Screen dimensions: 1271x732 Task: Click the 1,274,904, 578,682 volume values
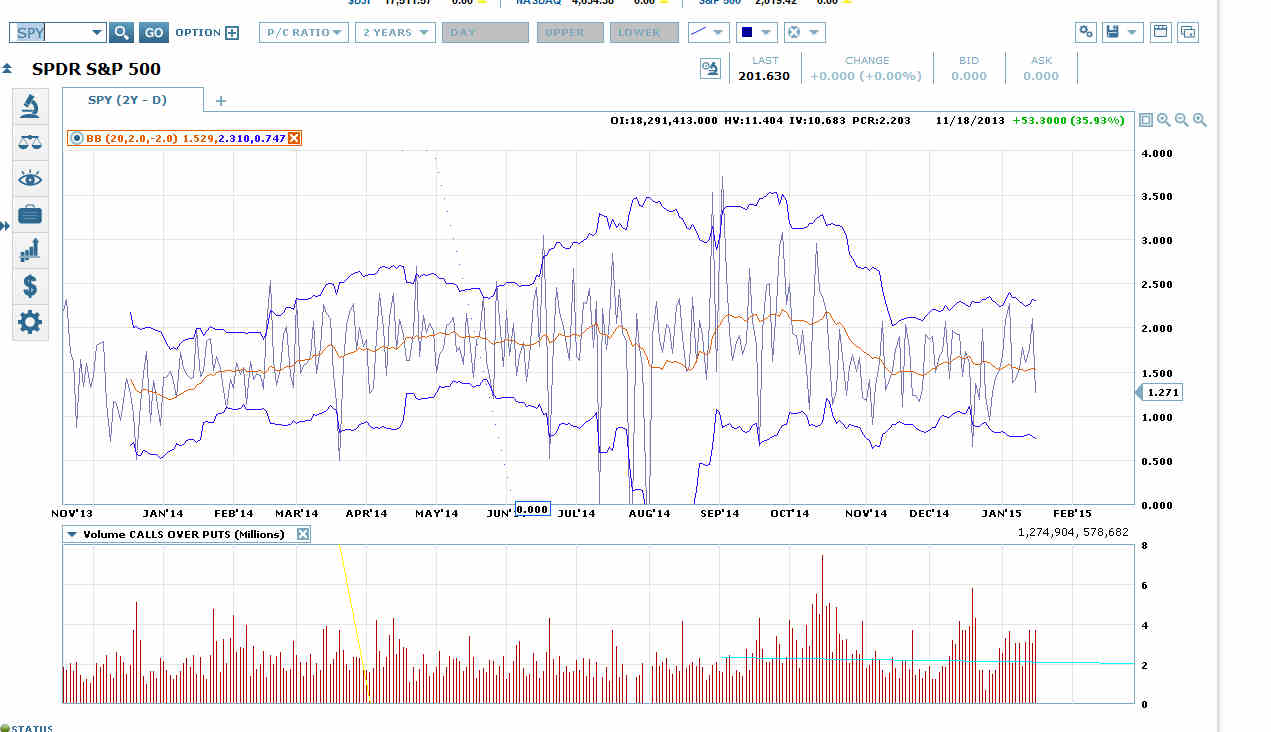pyautogui.click(x=1073, y=532)
